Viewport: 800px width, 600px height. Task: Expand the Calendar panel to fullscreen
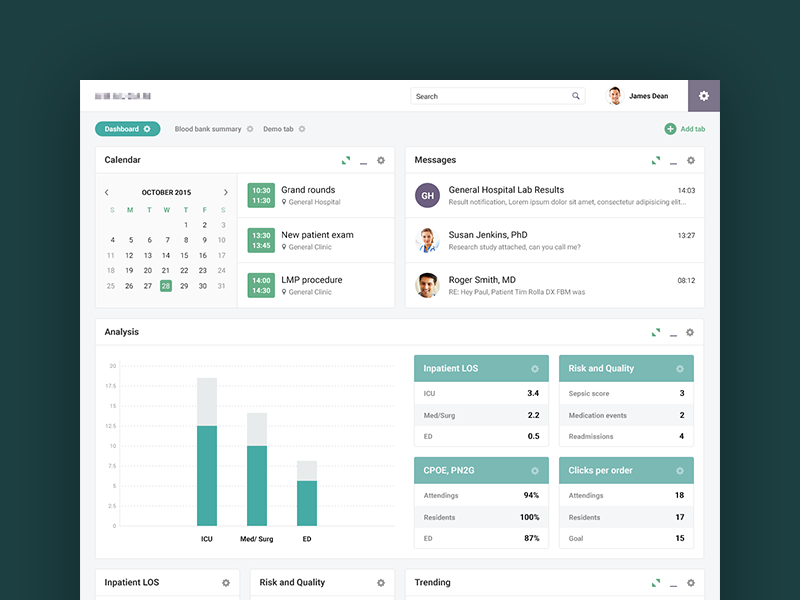pyautogui.click(x=346, y=160)
